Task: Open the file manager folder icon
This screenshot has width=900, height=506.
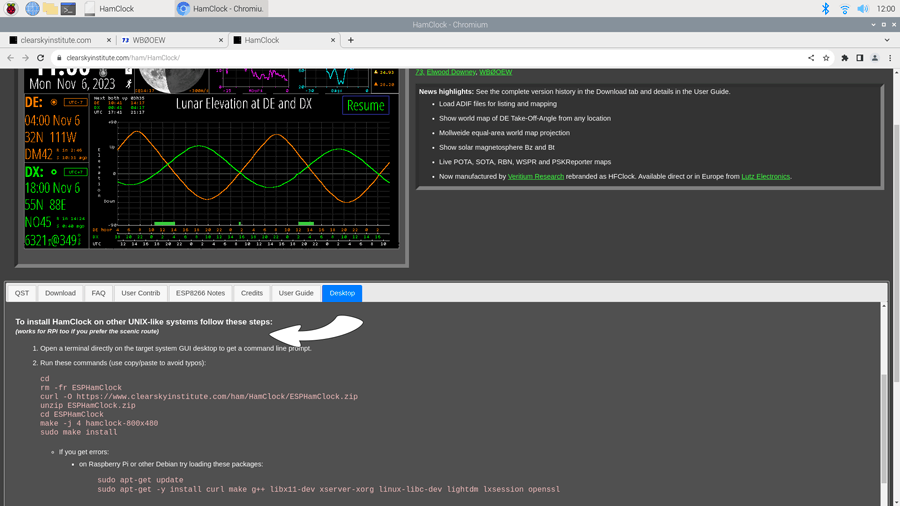Action: (51, 9)
